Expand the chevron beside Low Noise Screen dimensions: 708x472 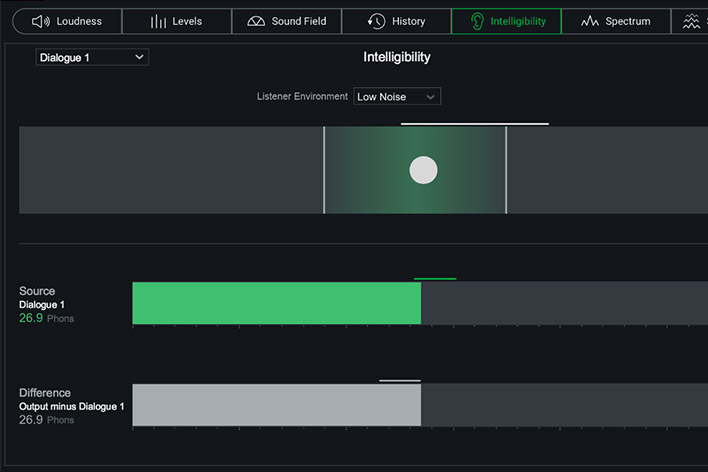(430, 97)
